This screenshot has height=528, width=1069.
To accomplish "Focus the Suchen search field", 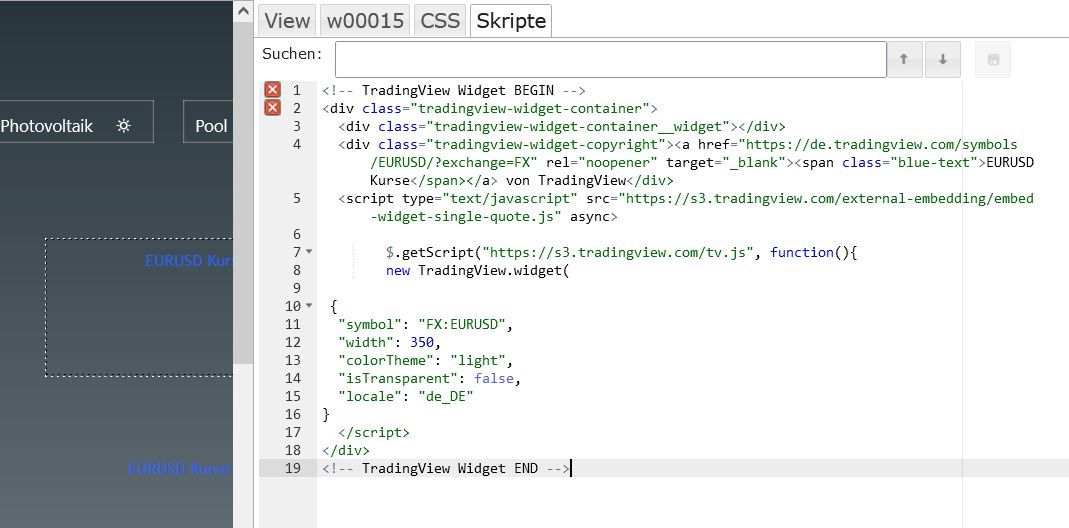I will [x=610, y=59].
